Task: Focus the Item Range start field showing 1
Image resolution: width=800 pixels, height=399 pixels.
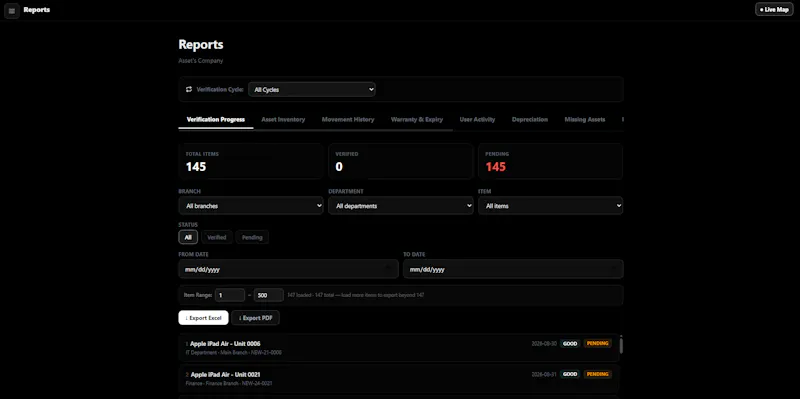Action: click(230, 295)
